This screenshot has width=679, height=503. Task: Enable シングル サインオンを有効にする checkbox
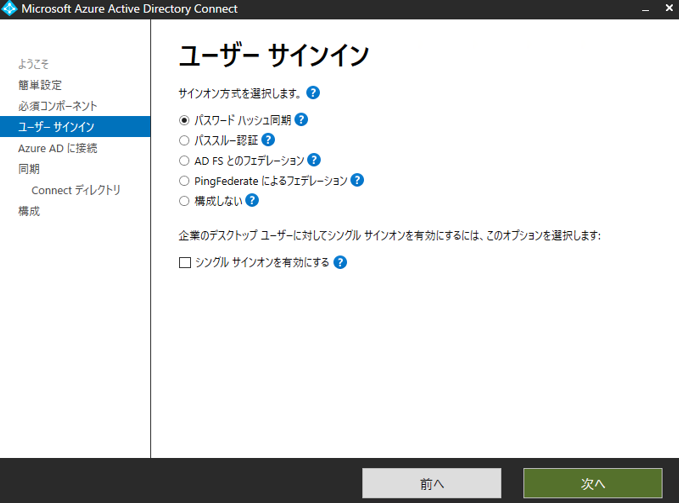click(185, 263)
